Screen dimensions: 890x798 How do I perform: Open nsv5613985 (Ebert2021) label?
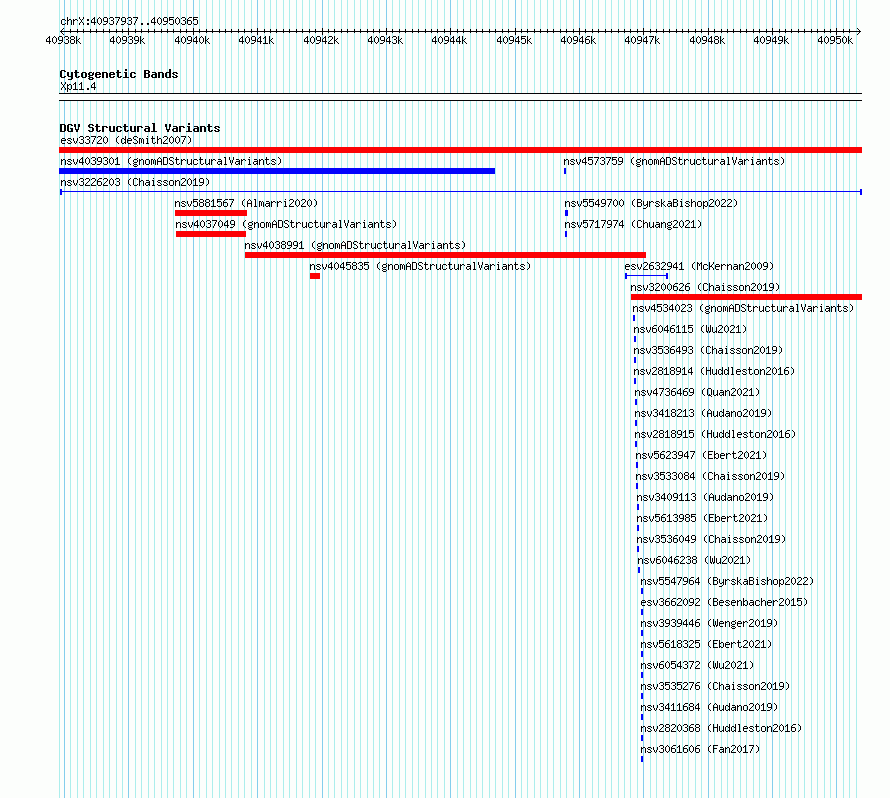coord(702,518)
